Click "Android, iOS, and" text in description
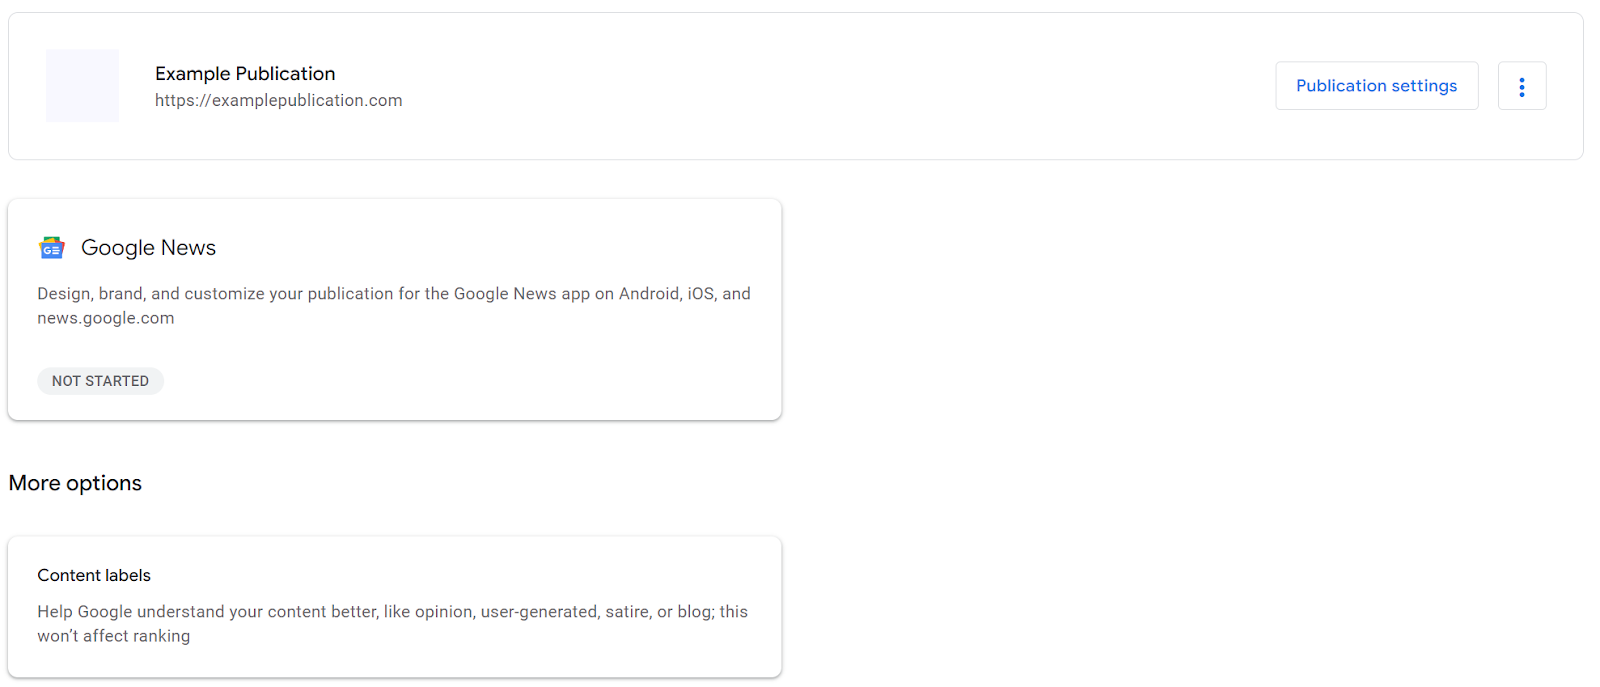 click(684, 294)
